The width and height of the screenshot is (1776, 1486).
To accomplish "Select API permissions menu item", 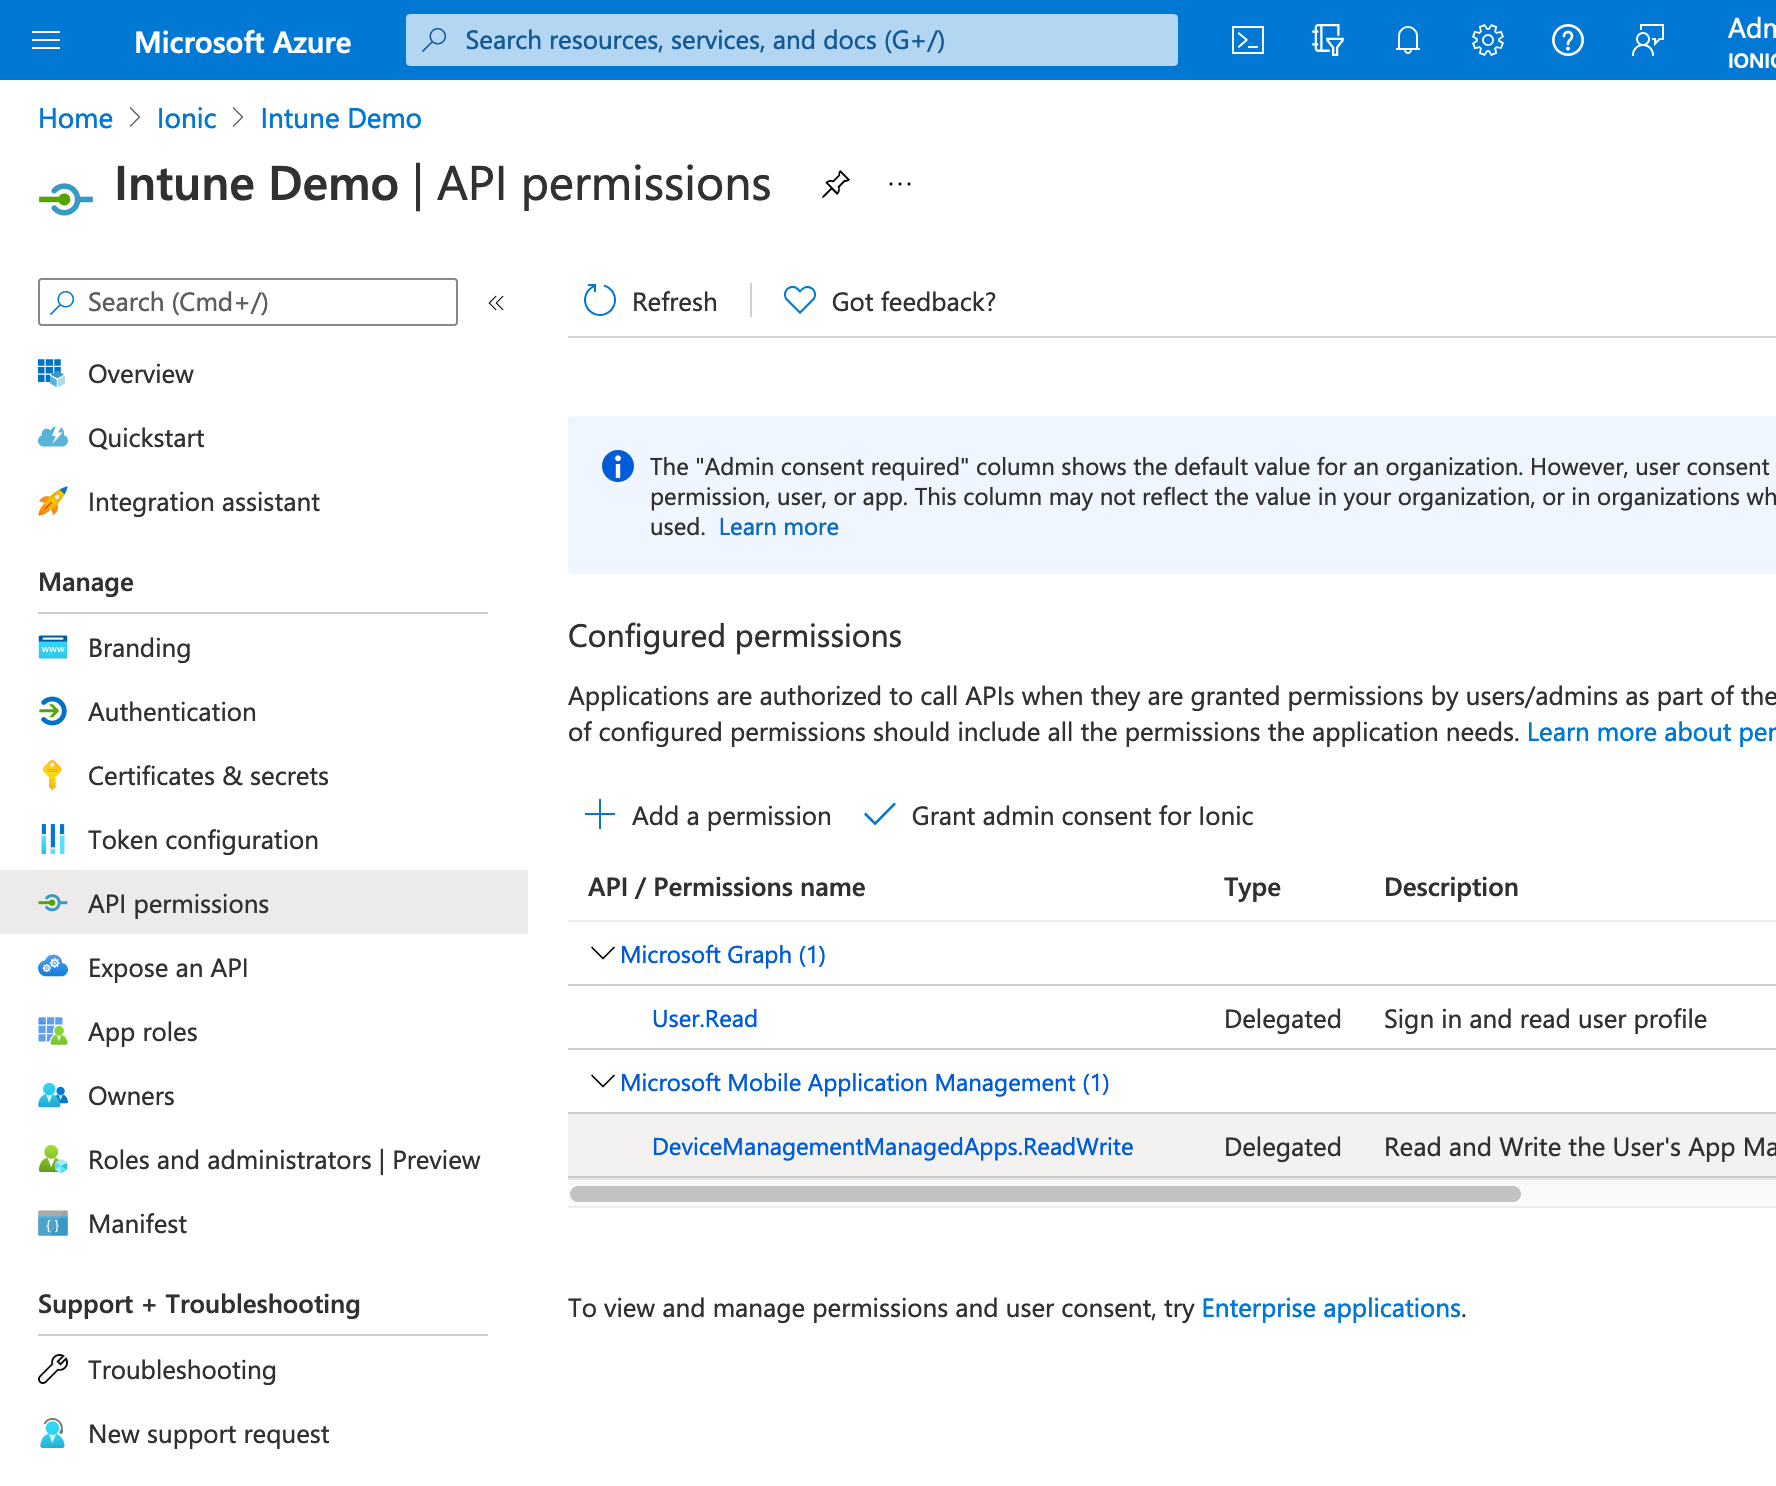I will click(264, 903).
